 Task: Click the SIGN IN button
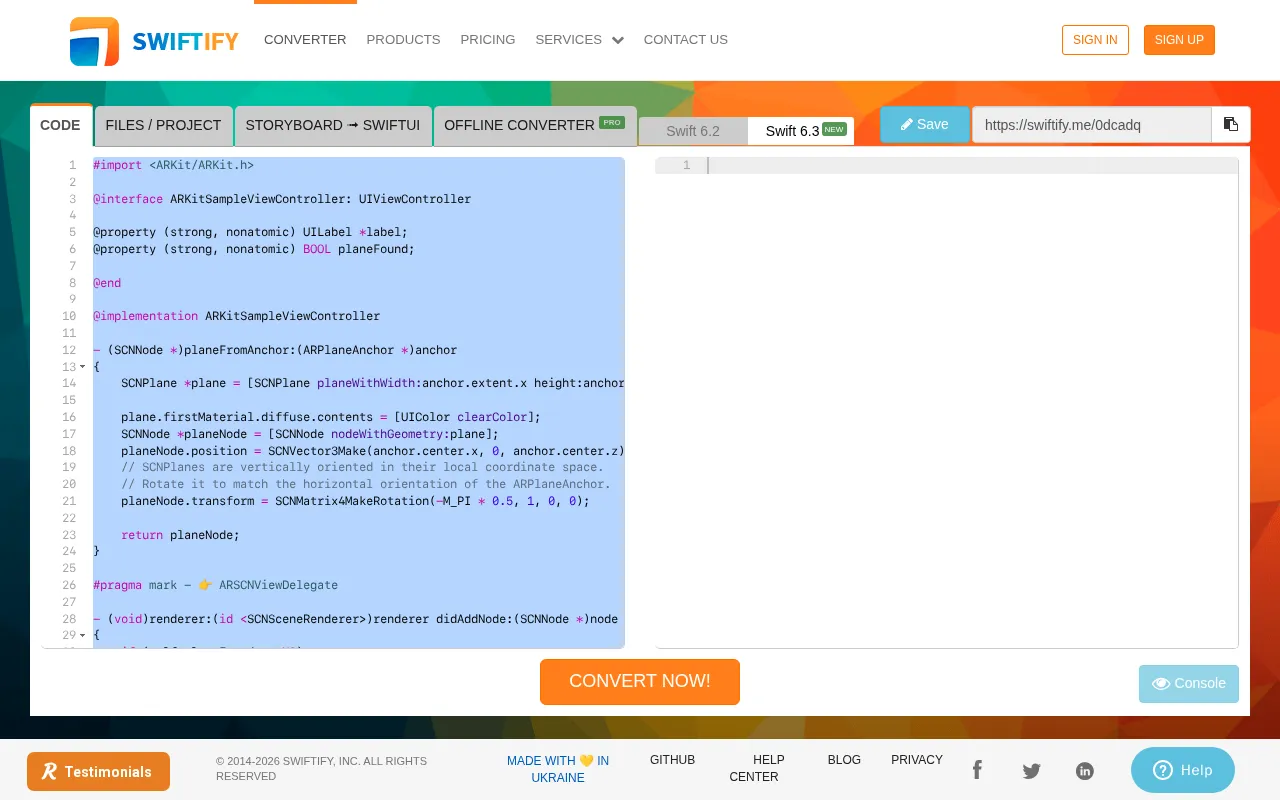pyautogui.click(x=1095, y=40)
